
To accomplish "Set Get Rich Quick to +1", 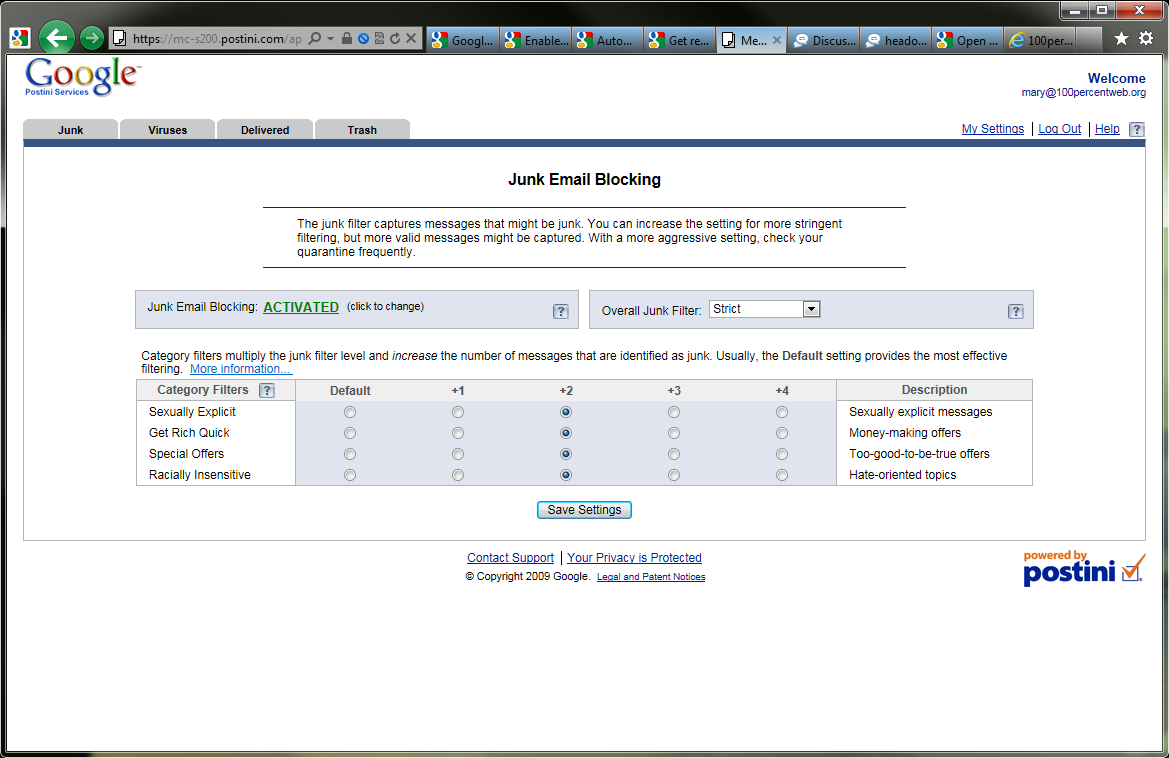I will pos(458,433).
